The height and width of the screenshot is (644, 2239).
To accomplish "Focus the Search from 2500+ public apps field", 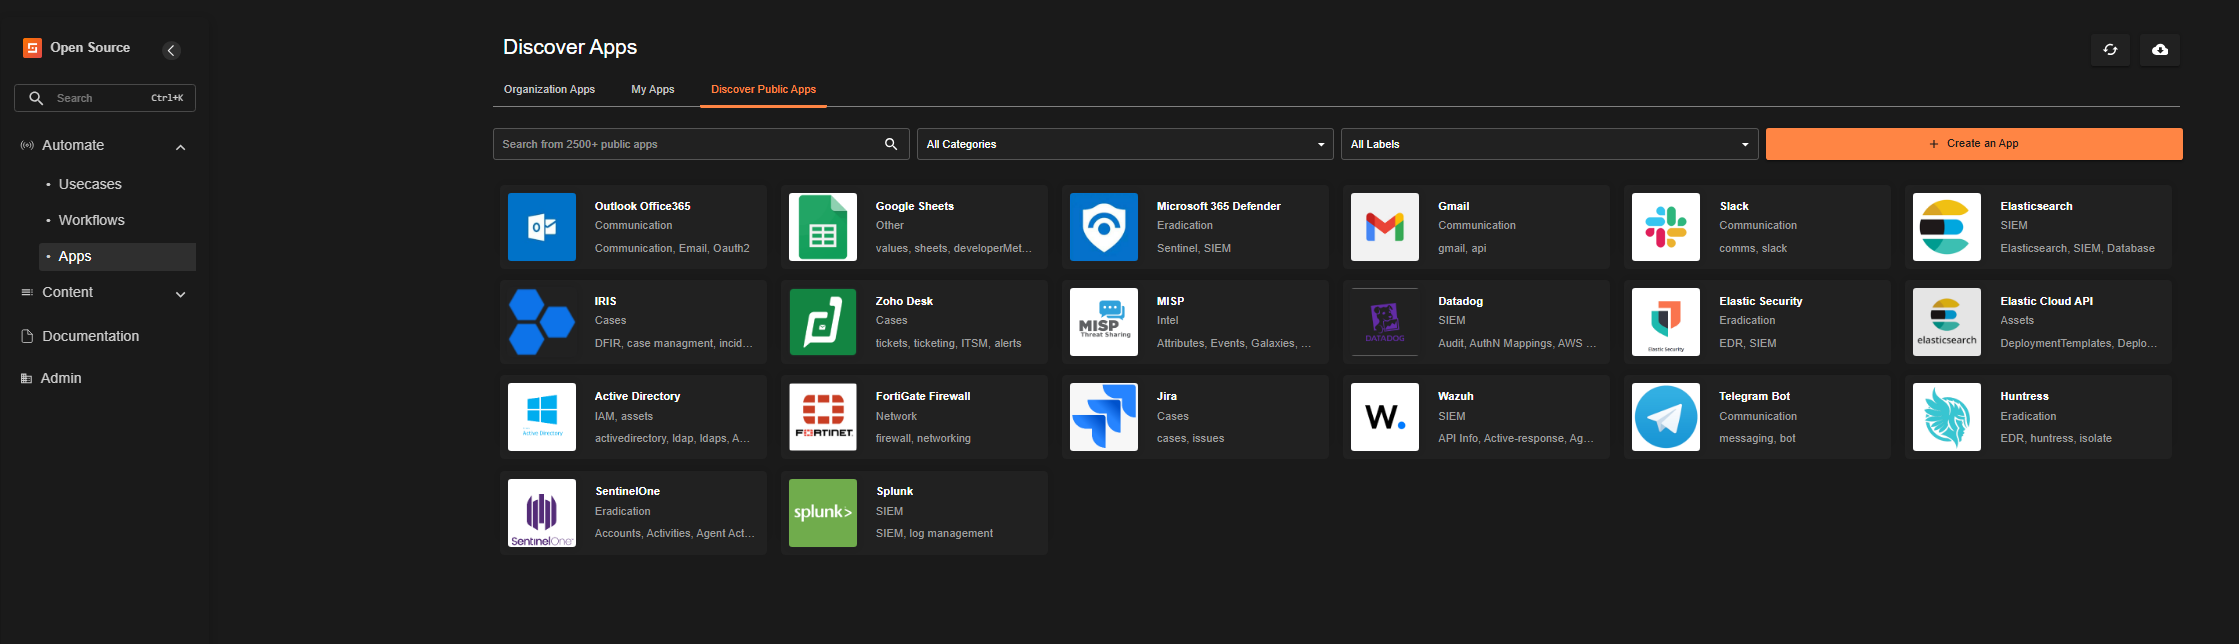I will coord(688,144).
